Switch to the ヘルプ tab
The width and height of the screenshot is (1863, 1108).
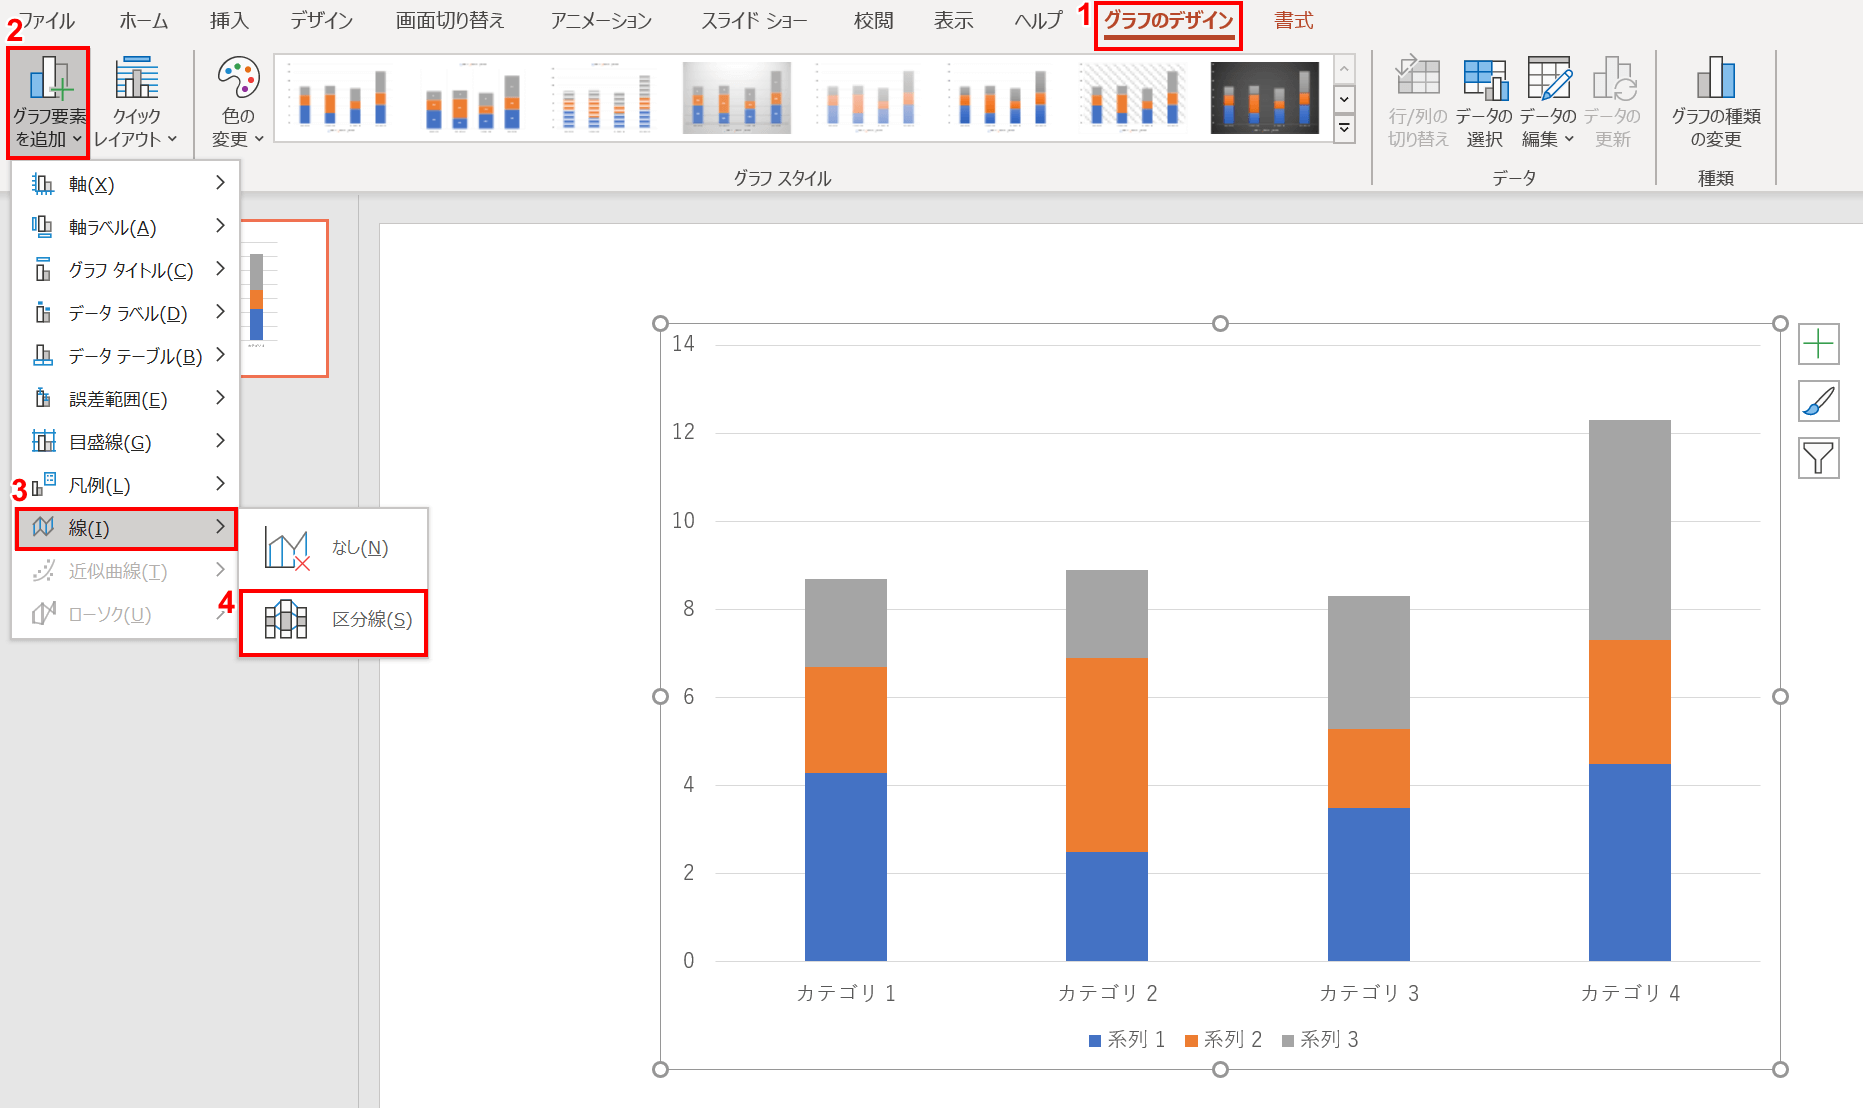(x=1038, y=21)
